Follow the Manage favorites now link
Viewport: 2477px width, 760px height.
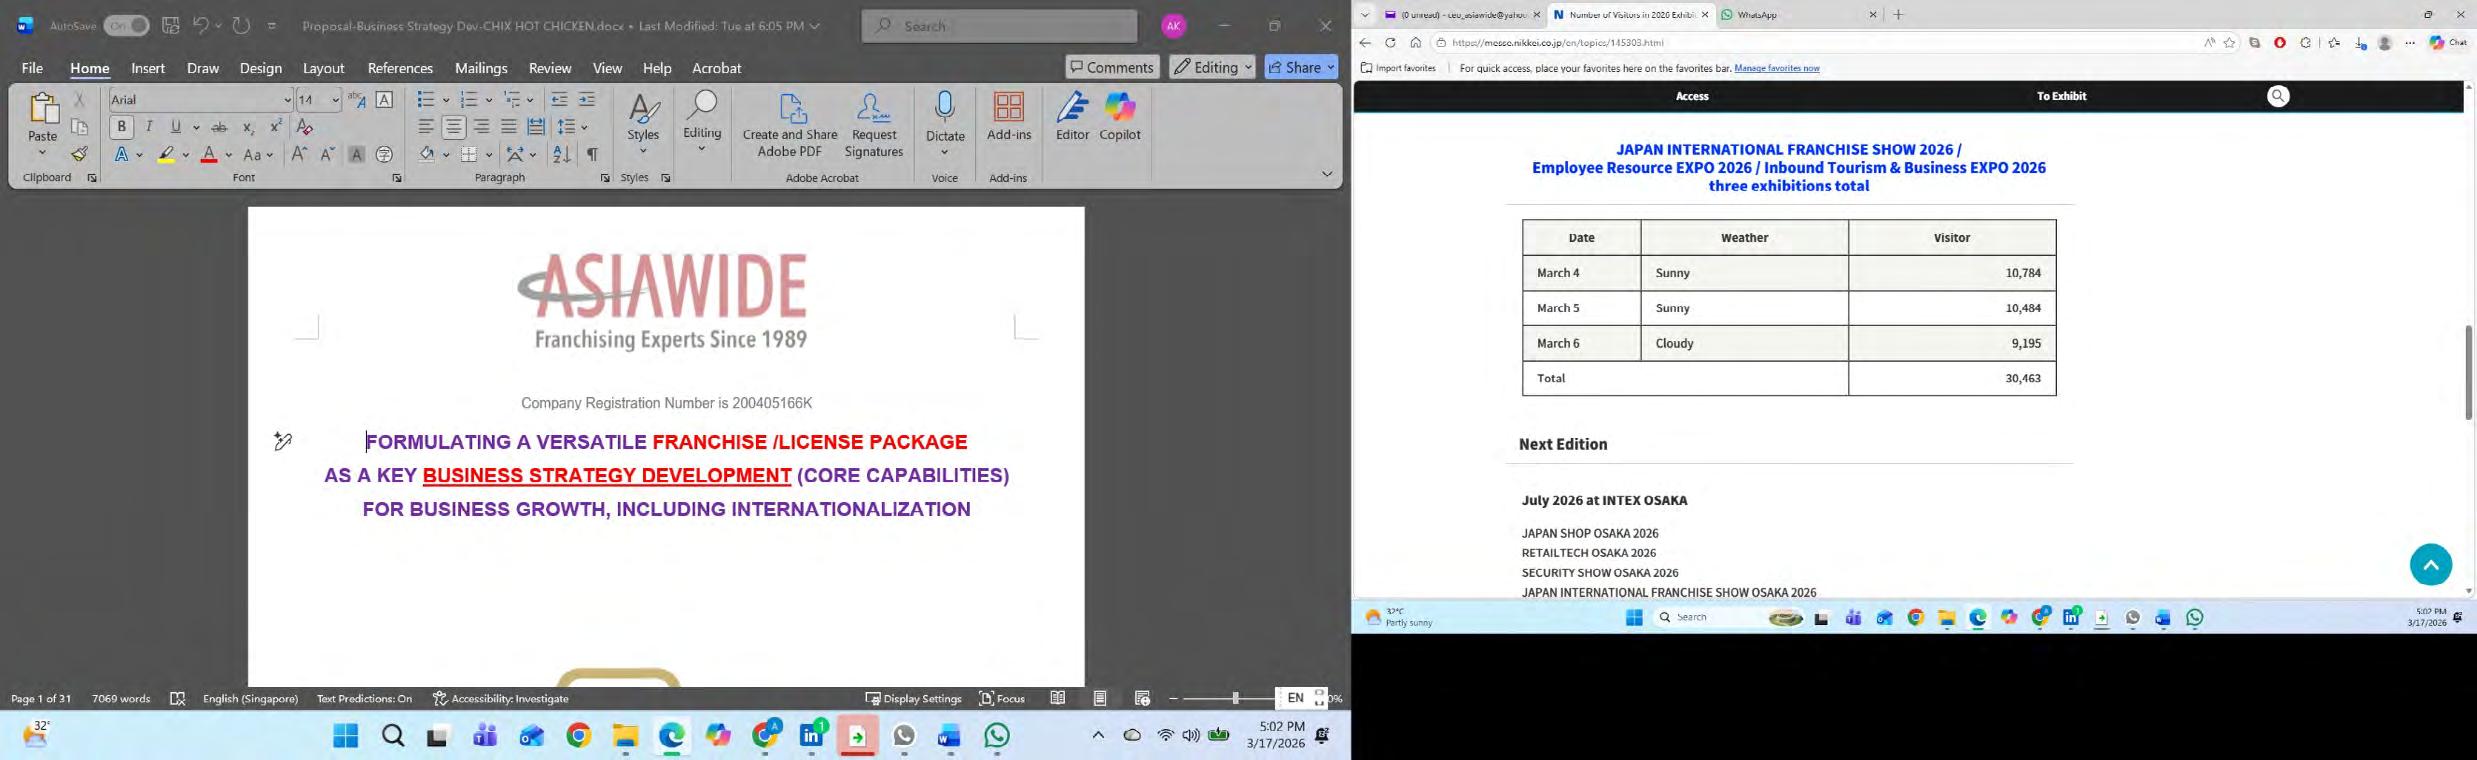[x=1776, y=68]
